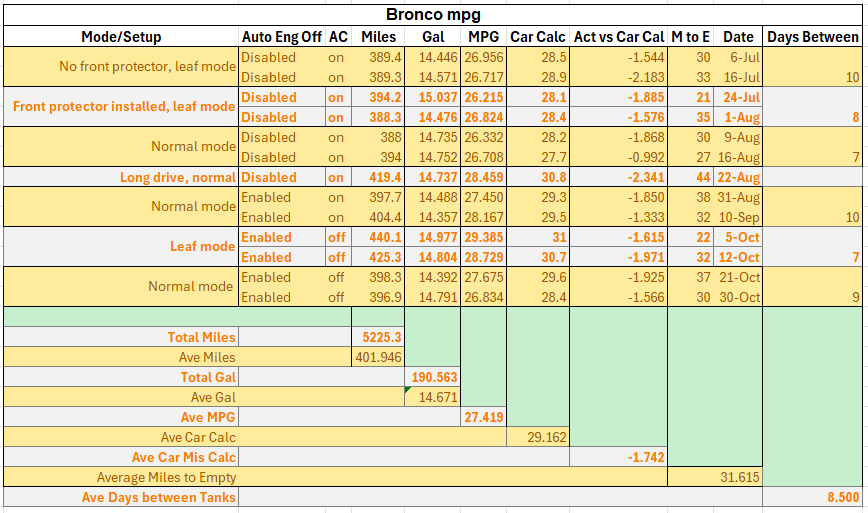This screenshot has height=513, width=868.
Task: Click the 'Mode/Setup' column header
Action: click(121, 37)
